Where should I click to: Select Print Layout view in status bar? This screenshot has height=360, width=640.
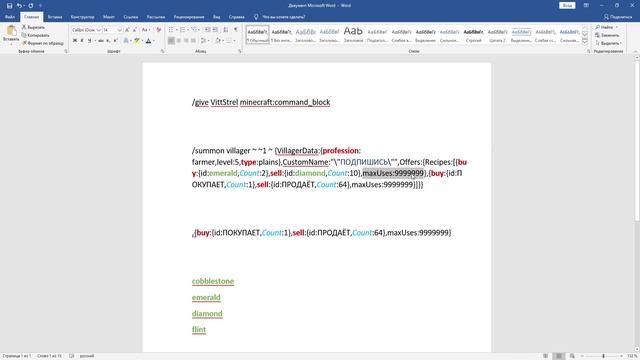(x=559, y=356)
